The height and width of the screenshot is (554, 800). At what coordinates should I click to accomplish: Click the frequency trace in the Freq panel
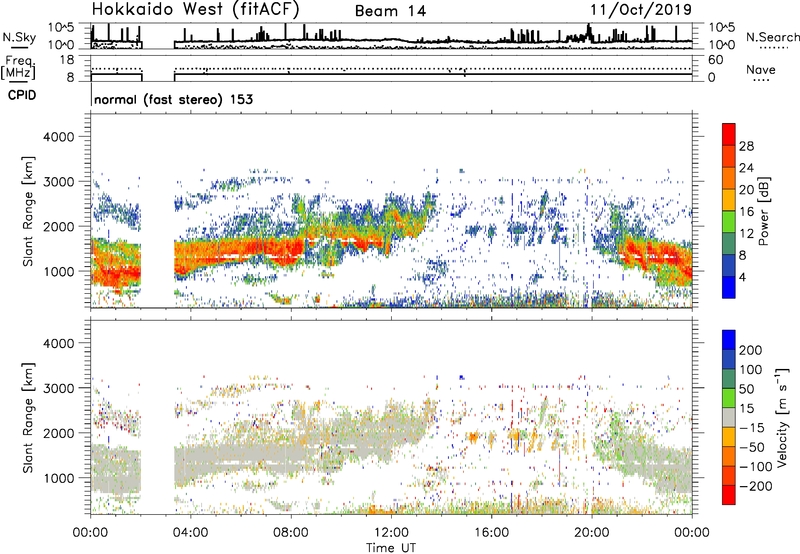tap(391, 74)
